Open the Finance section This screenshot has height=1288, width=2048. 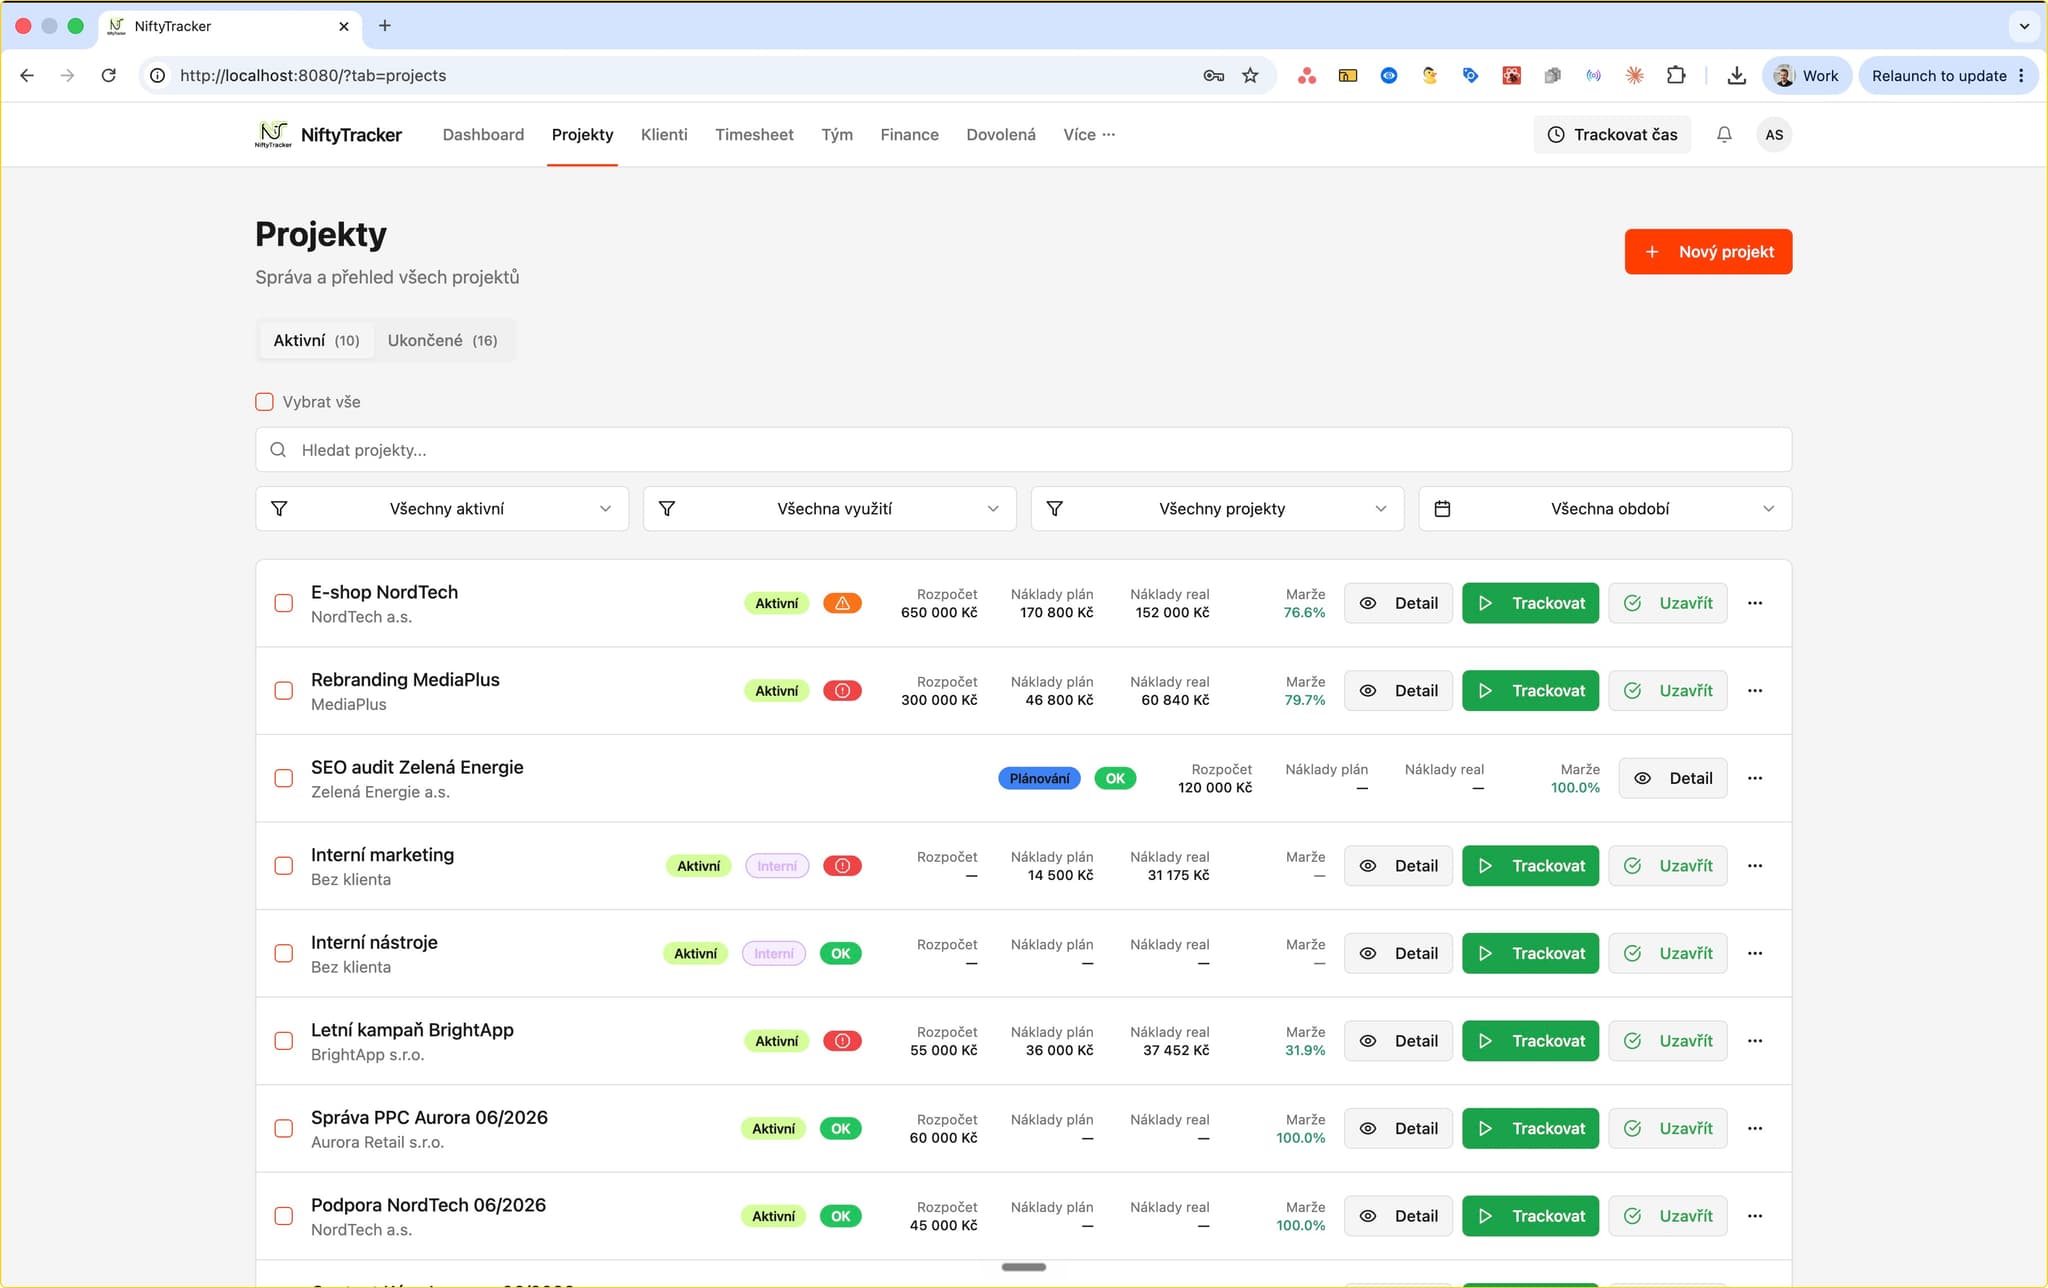(909, 134)
